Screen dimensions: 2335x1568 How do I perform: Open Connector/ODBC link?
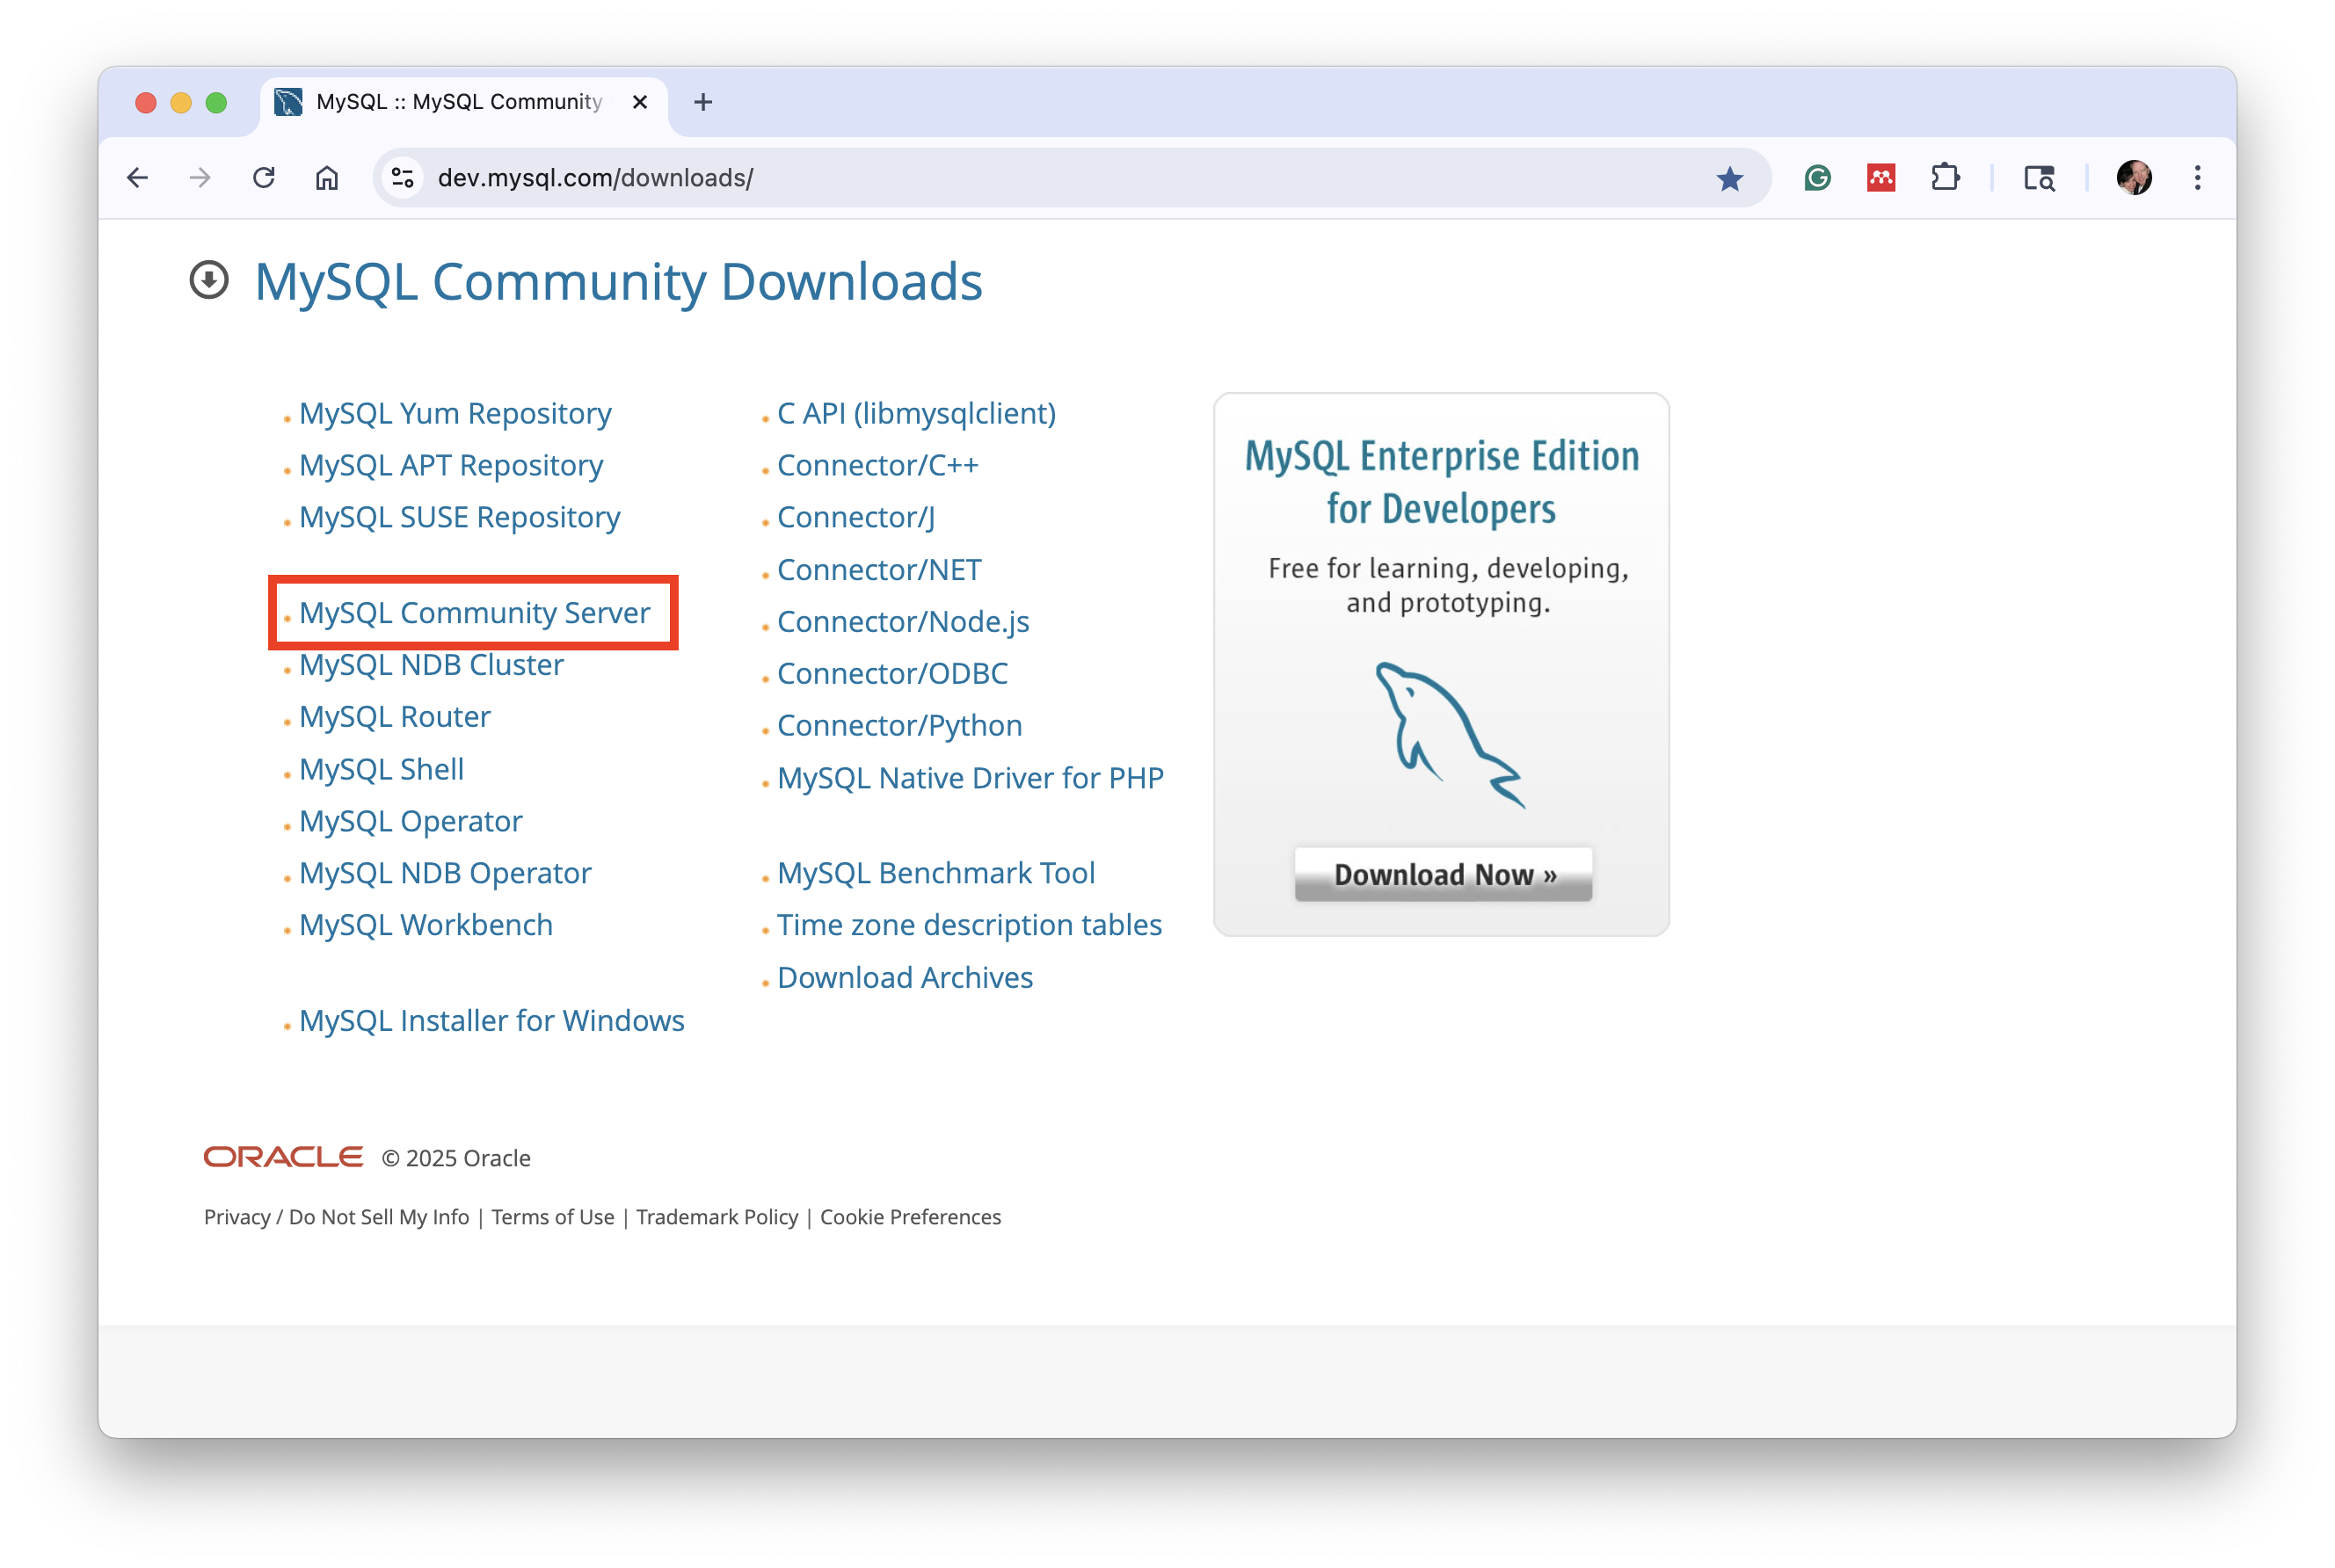coord(893,673)
